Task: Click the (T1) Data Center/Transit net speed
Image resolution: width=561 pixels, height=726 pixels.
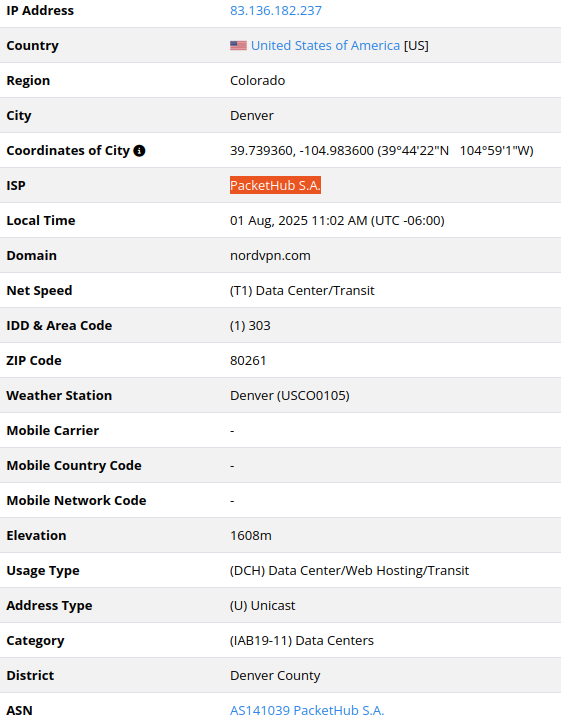Action: point(302,290)
